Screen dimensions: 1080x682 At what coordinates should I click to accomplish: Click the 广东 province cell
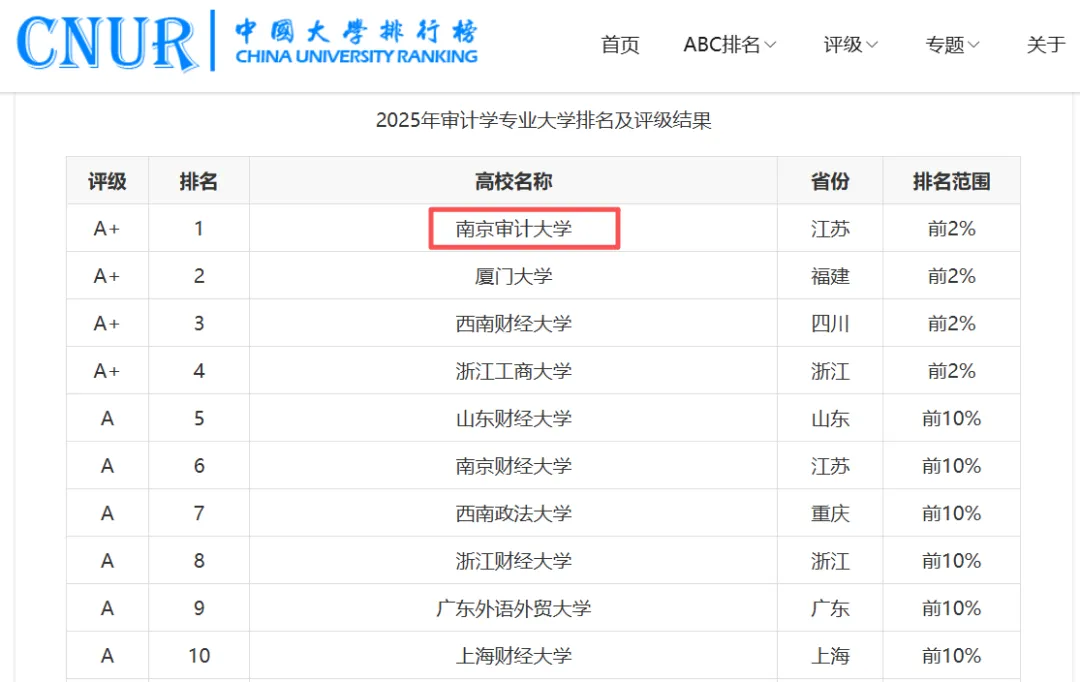[x=830, y=609]
